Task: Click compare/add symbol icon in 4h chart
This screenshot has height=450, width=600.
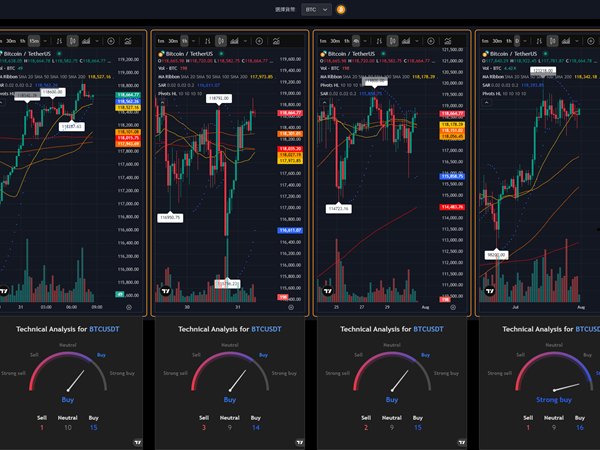Action: pyautogui.click(x=430, y=41)
